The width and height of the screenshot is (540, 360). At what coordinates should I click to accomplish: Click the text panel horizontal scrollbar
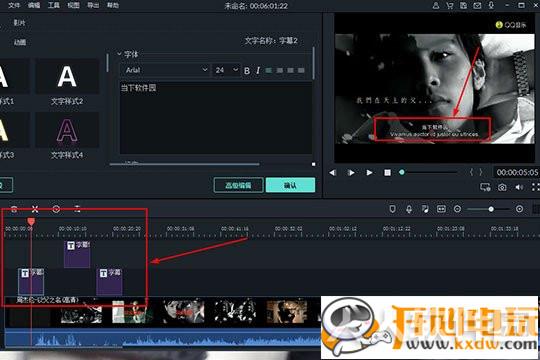point(184,164)
